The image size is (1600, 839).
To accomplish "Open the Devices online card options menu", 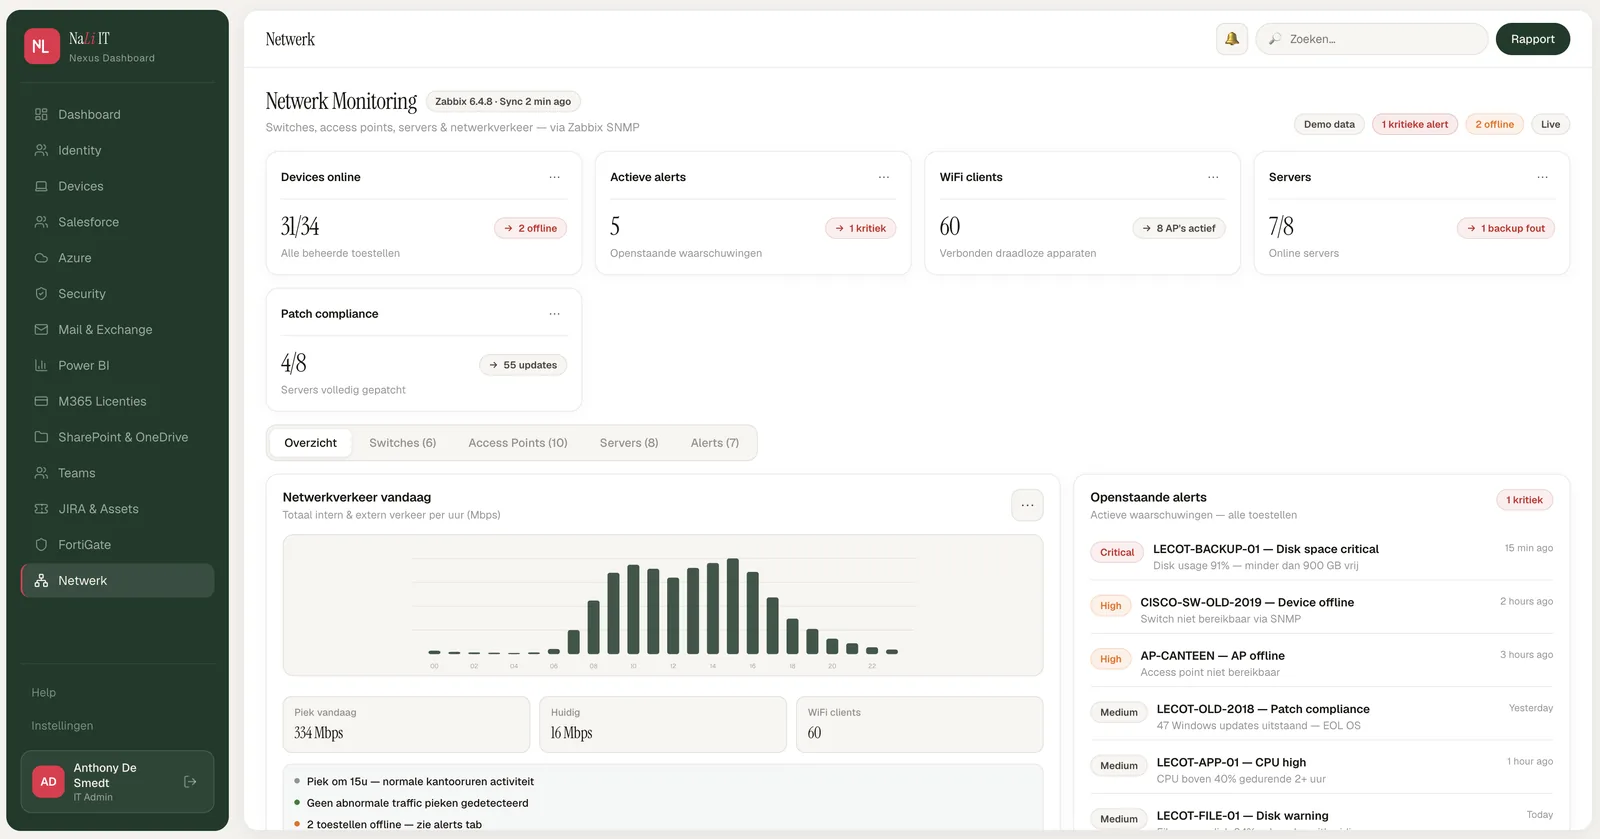I will pos(554,177).
